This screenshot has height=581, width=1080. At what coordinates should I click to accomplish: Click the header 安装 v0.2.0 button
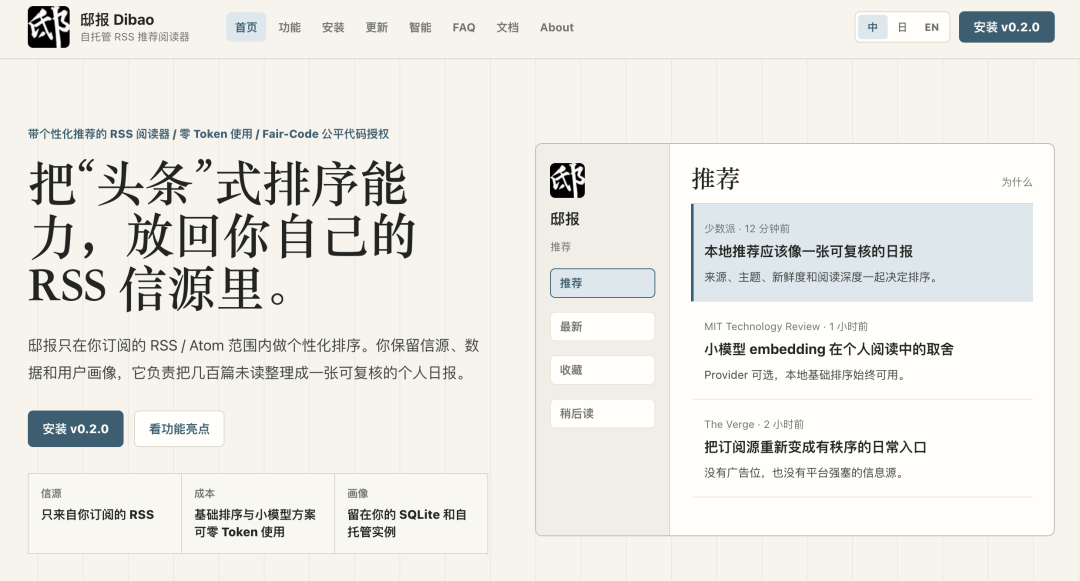[x=1006, y=28]
